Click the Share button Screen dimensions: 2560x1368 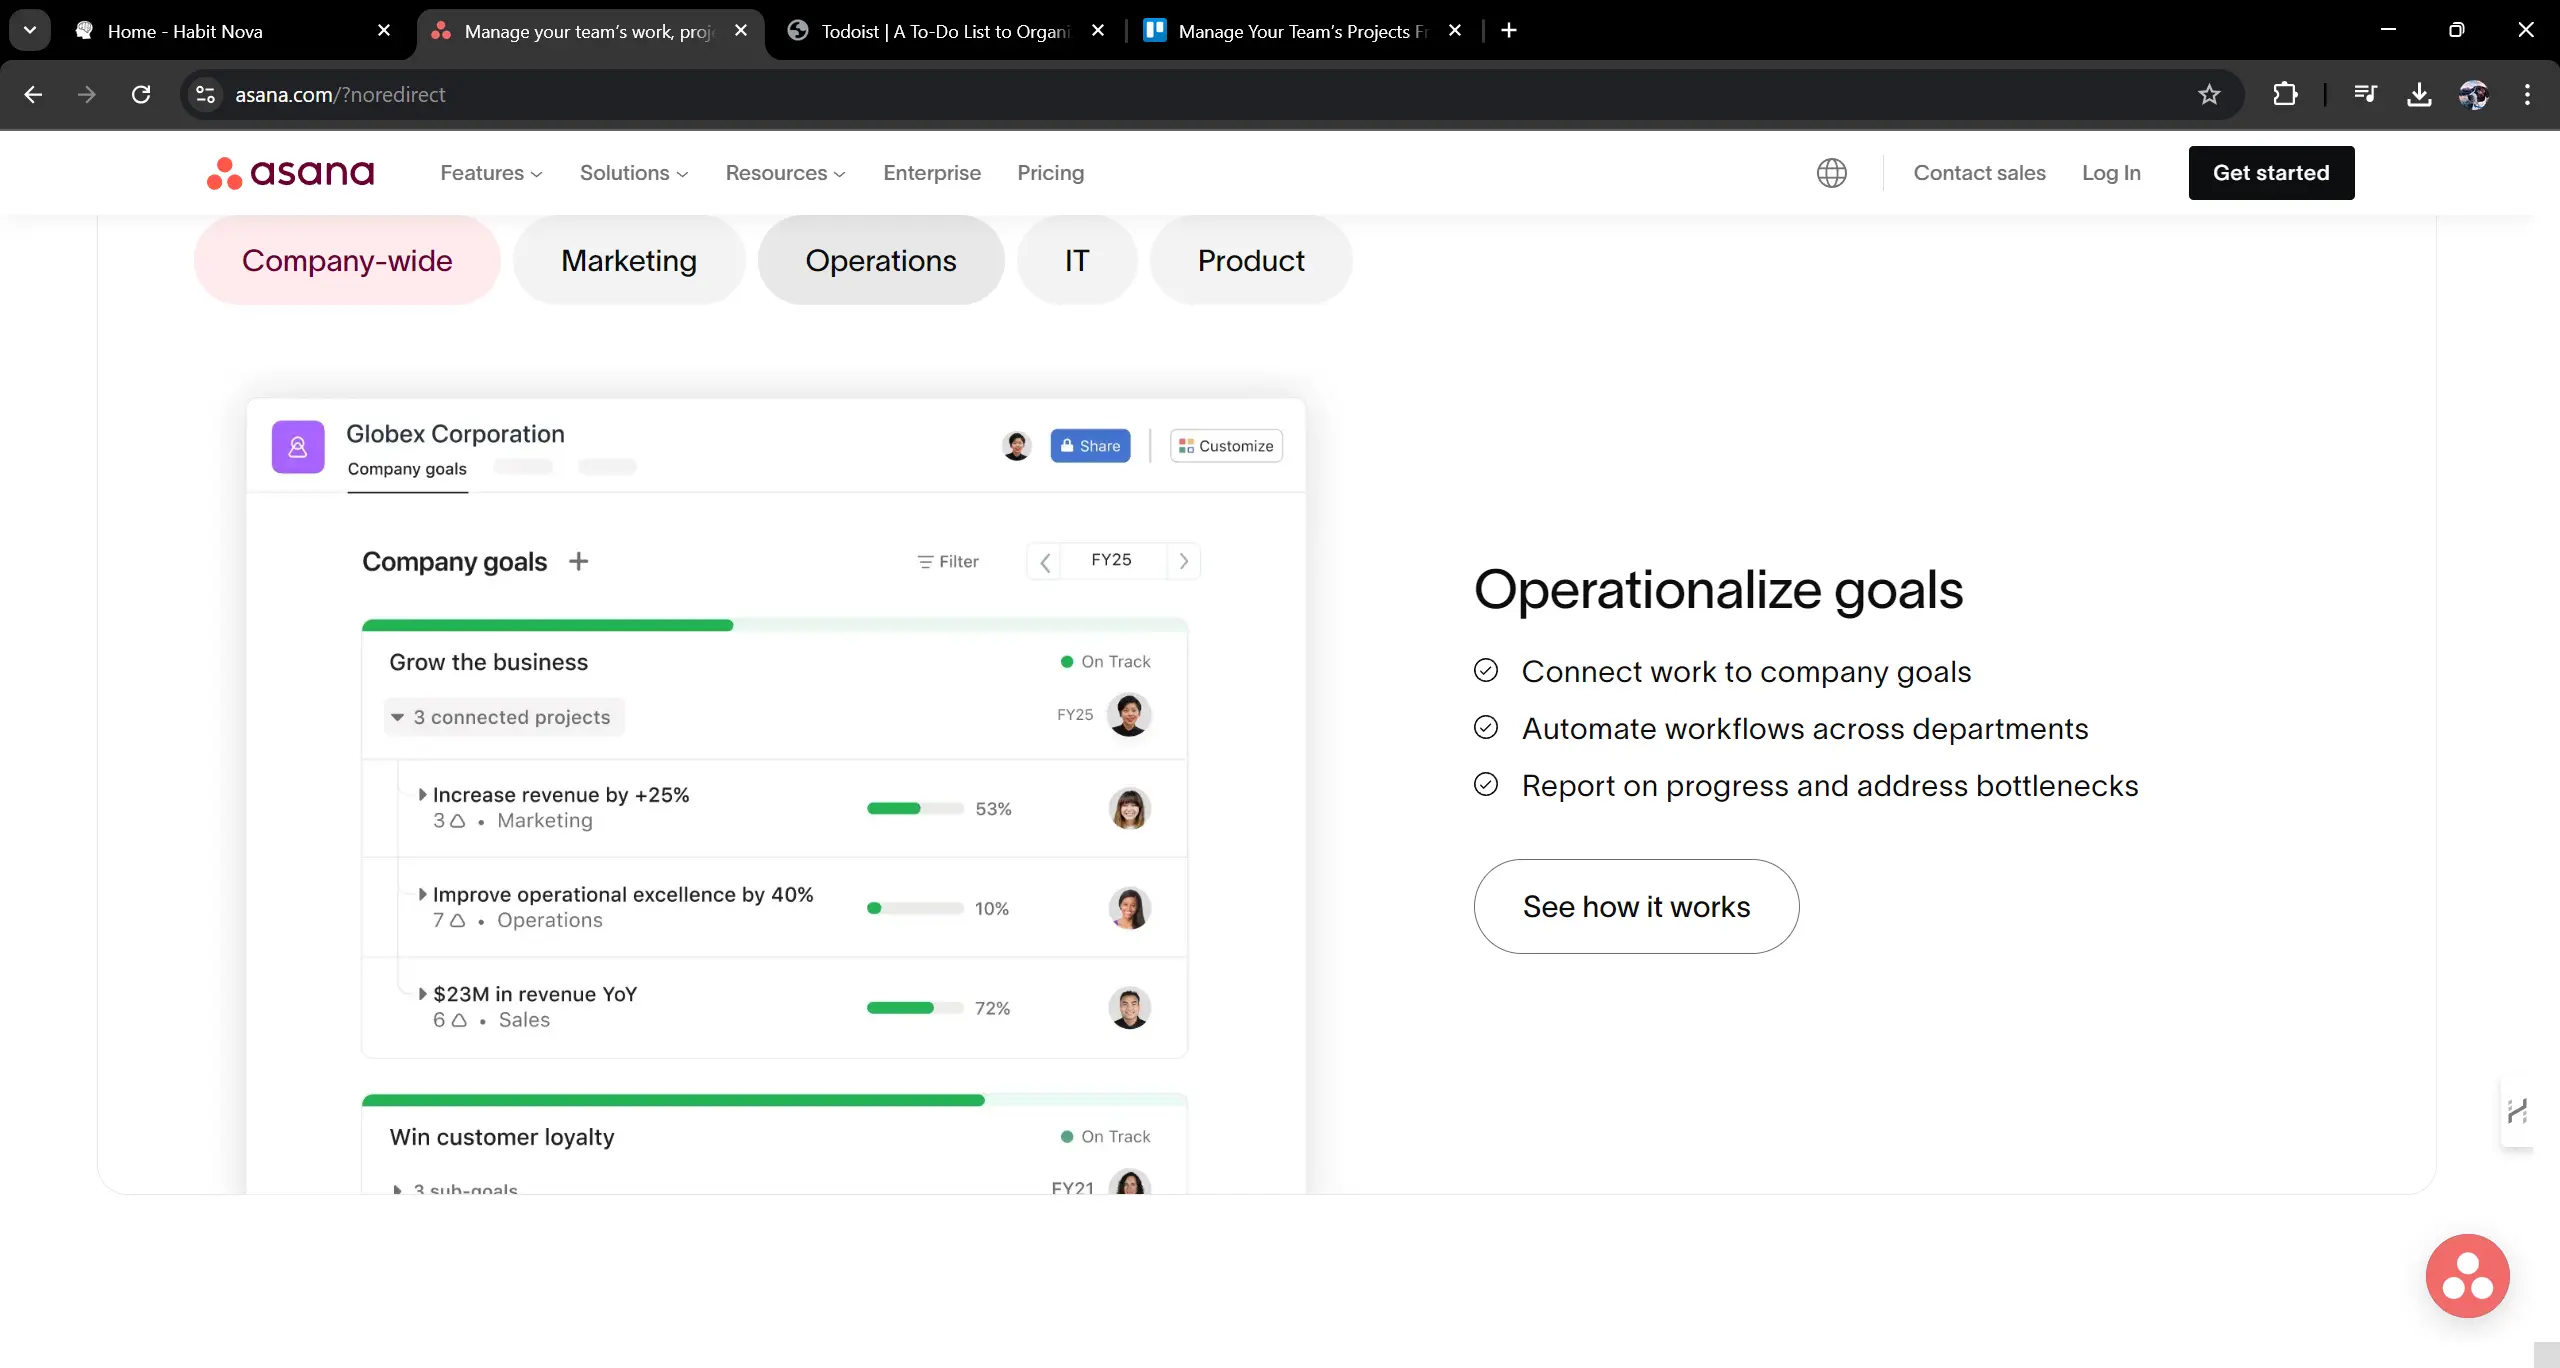[1090, 446]
